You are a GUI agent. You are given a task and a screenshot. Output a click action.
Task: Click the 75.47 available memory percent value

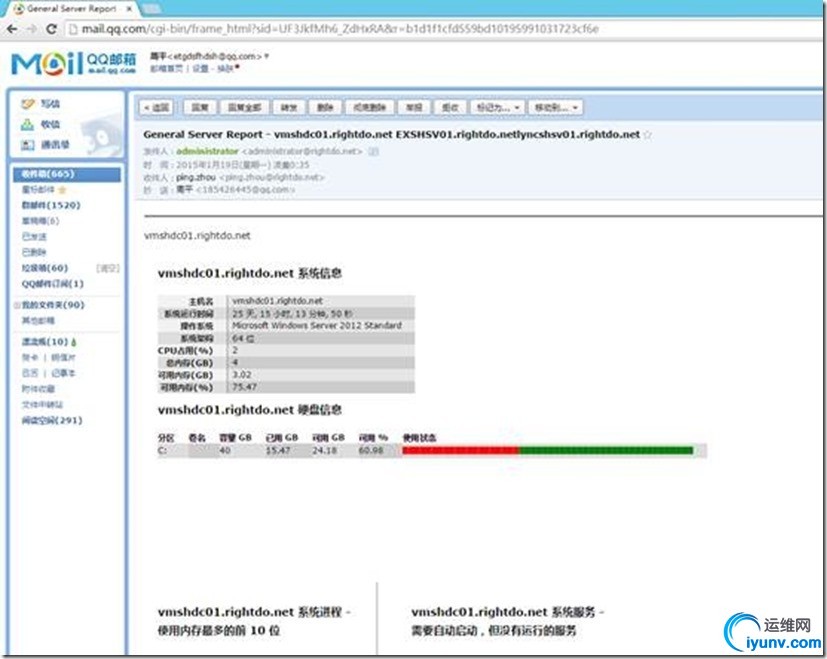coord(244,387)
